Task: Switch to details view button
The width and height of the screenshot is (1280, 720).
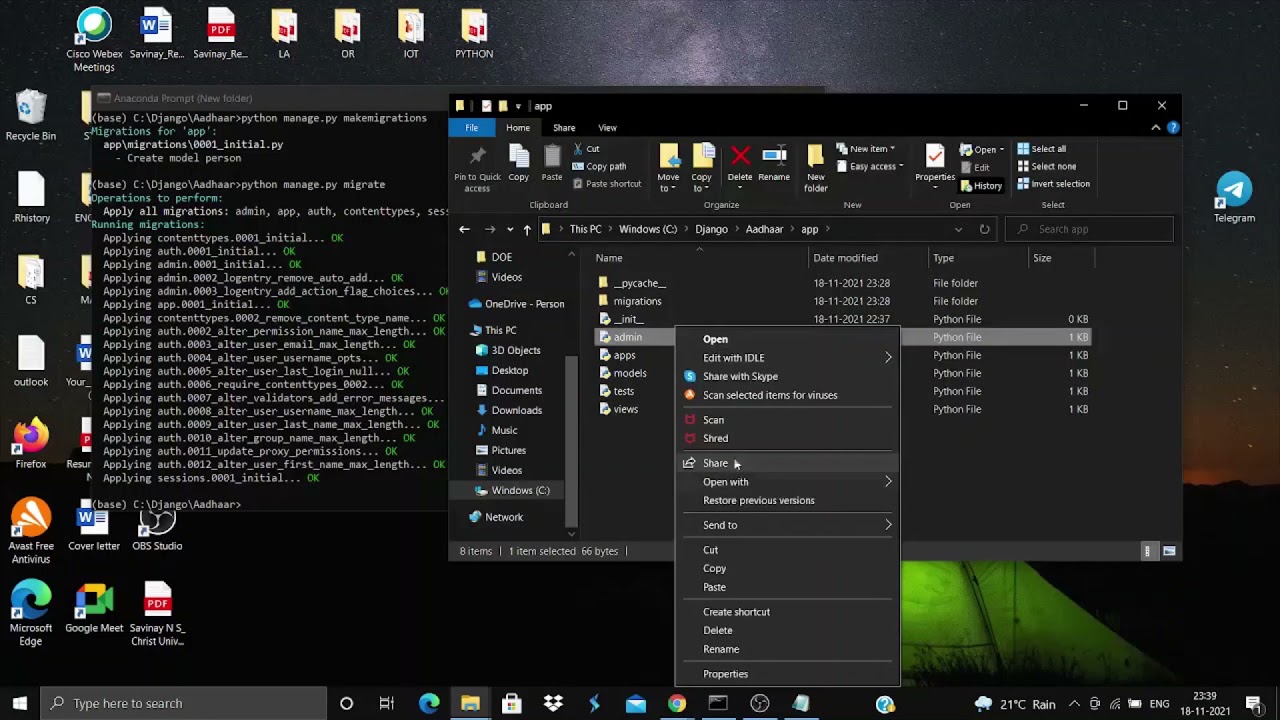Action: click(x=1148, y=551)
